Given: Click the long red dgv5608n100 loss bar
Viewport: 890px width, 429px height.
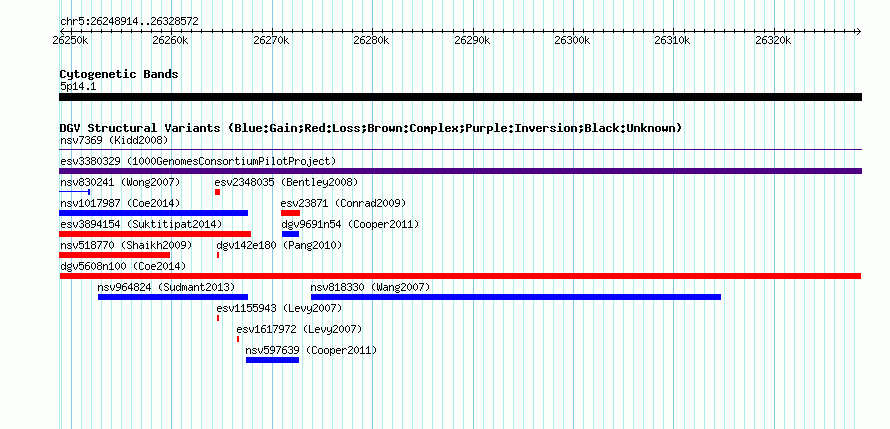Looking at the screenshot, I should pyautogui.click(x=460, y=276).
